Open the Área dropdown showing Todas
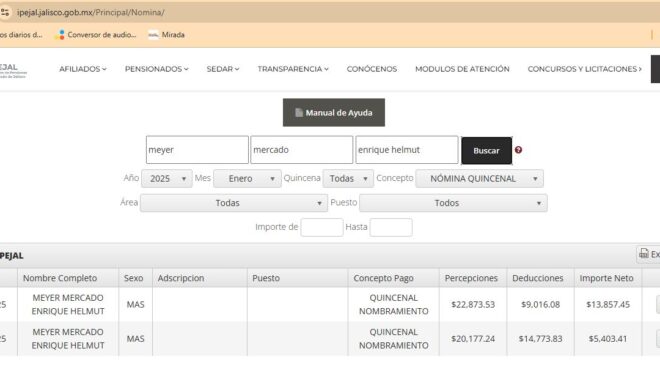This screenshot has height=365, width=660. pyautogui.click(x=234, y=203)
